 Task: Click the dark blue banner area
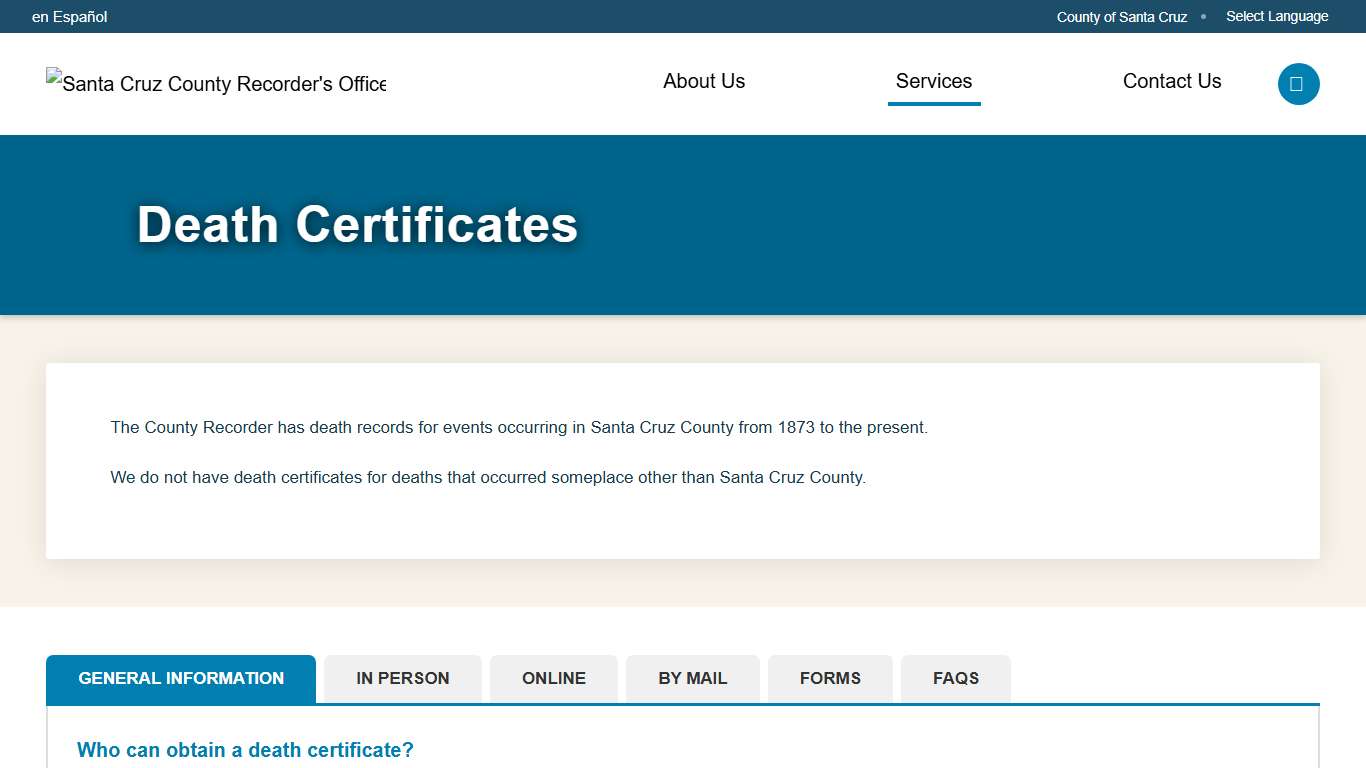pyautogui.click(x=900, y=224)
